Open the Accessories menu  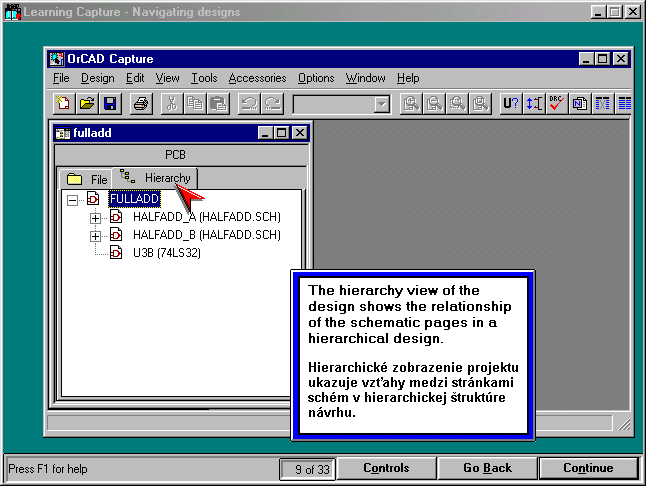pos(257,78)
